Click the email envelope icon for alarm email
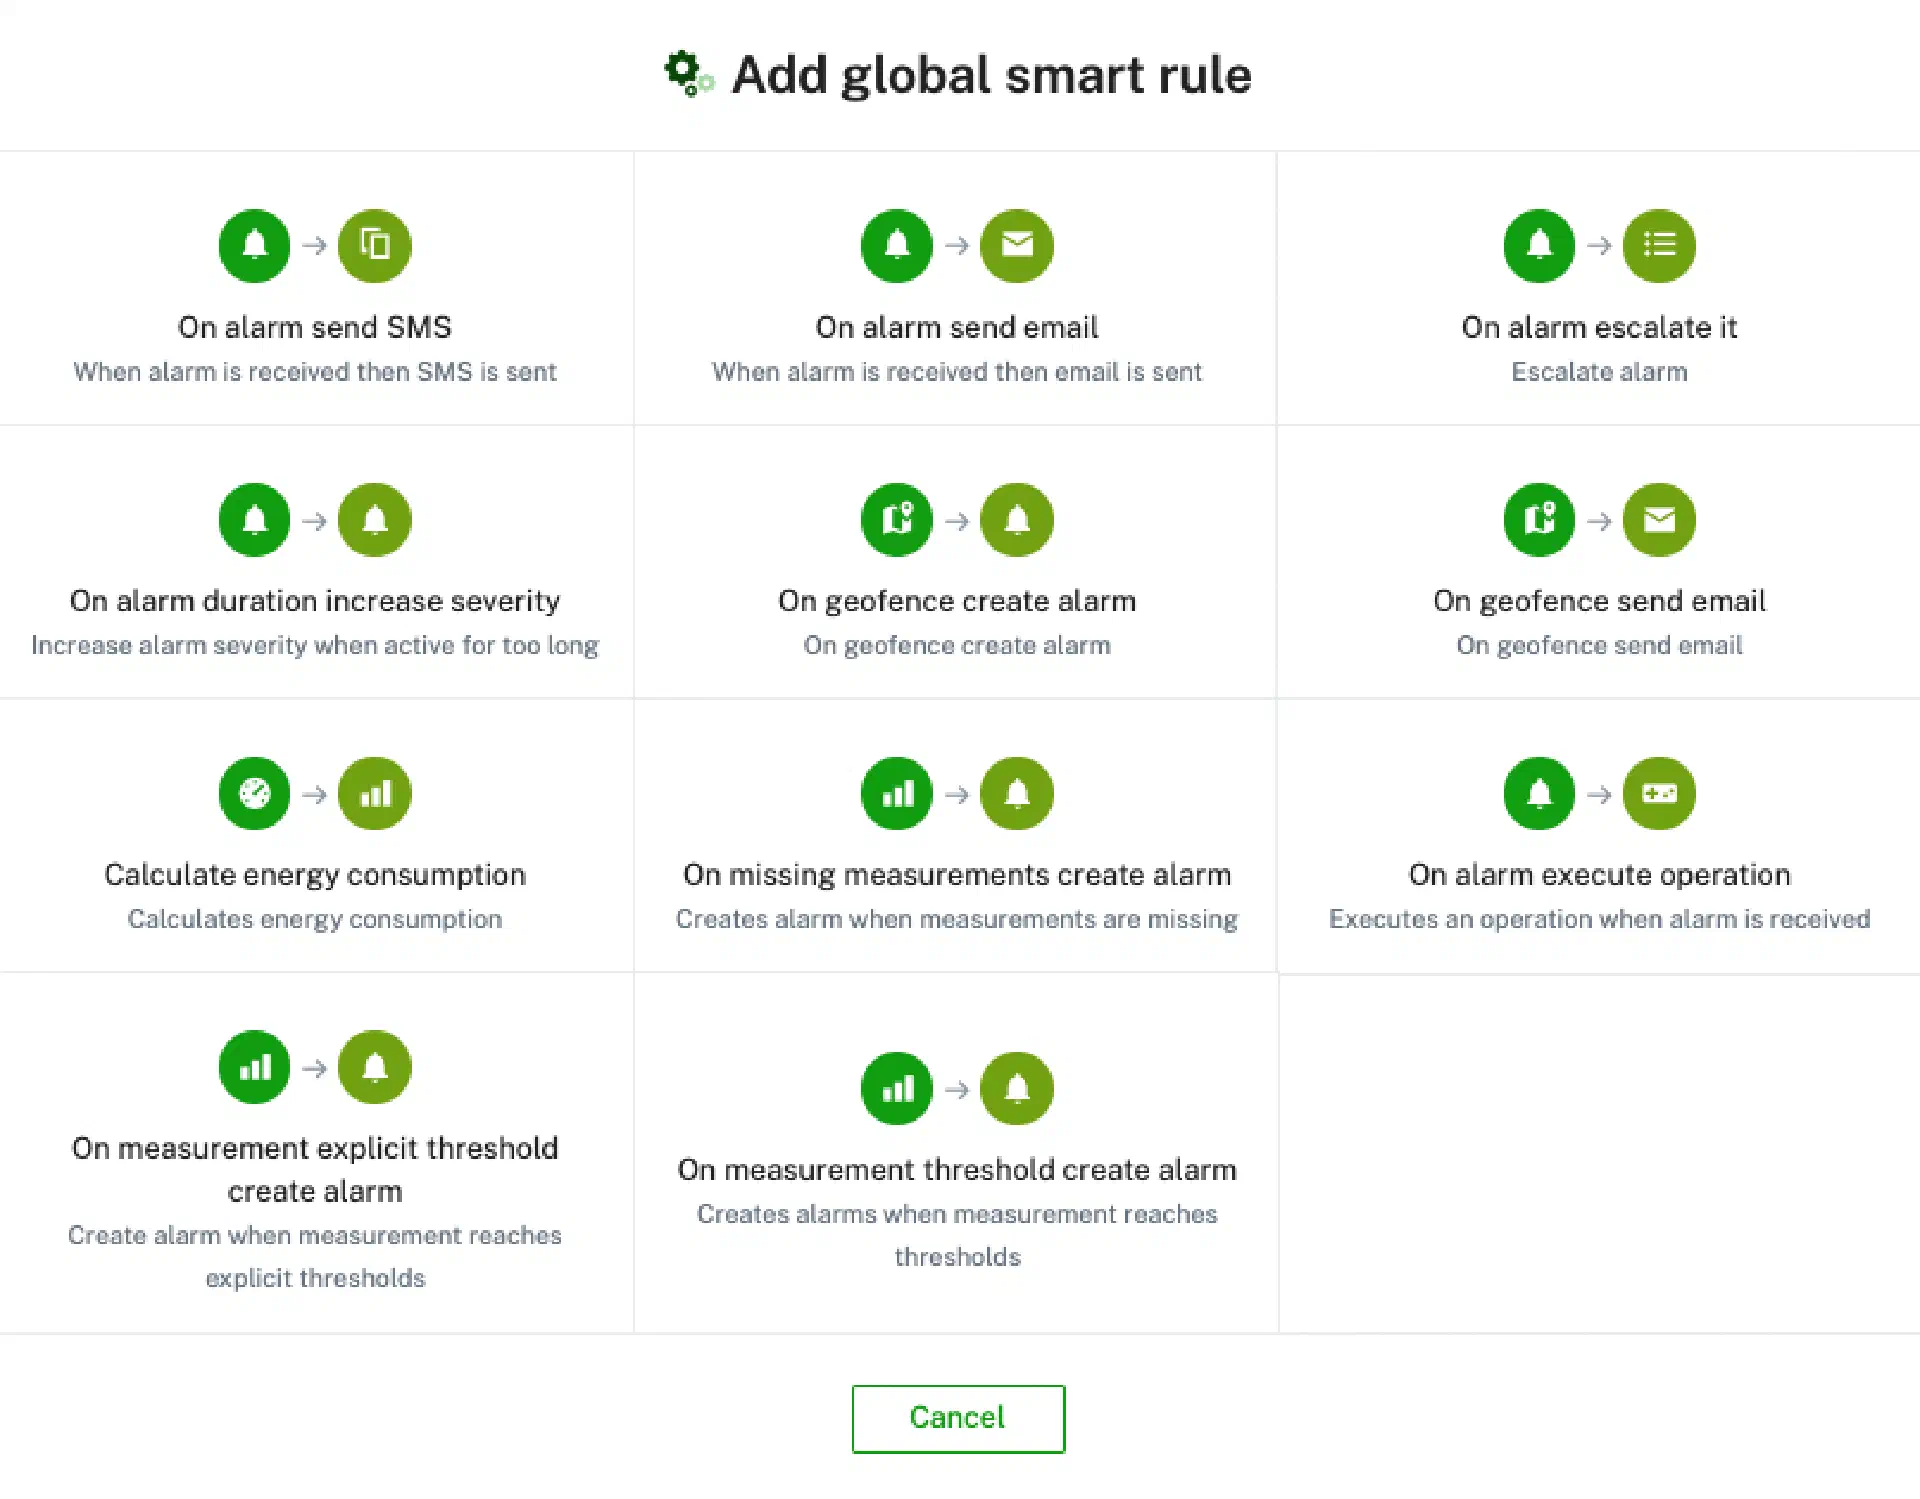The height and width of the screenshot is (1499, 1920). coord(1016,245)
